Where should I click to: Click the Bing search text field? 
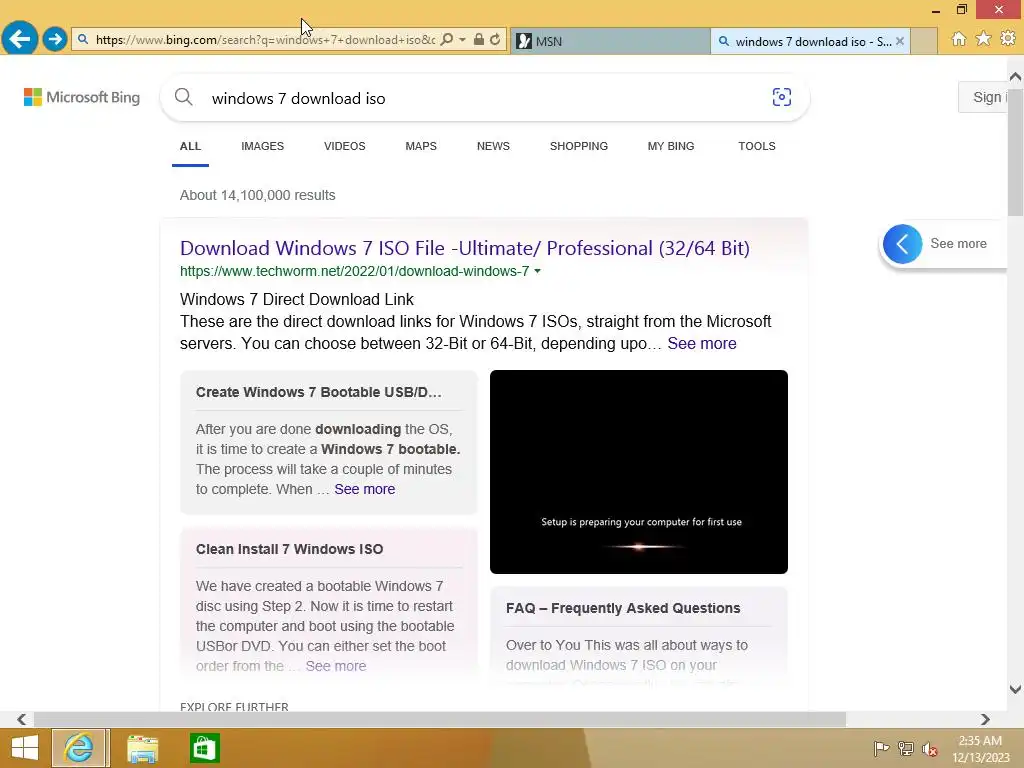coord(483,98)
